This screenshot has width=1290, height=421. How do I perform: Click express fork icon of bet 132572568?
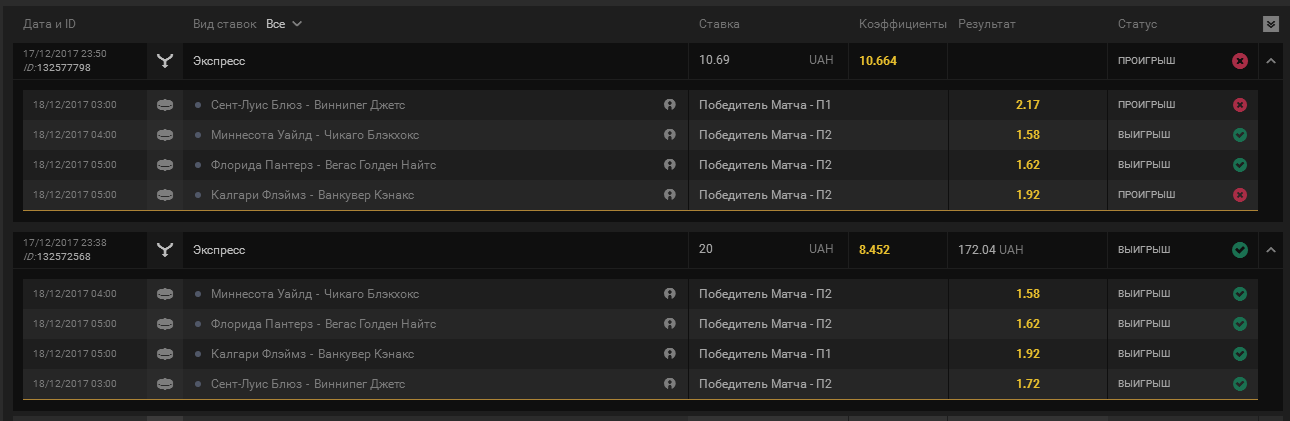pos(165,250)
